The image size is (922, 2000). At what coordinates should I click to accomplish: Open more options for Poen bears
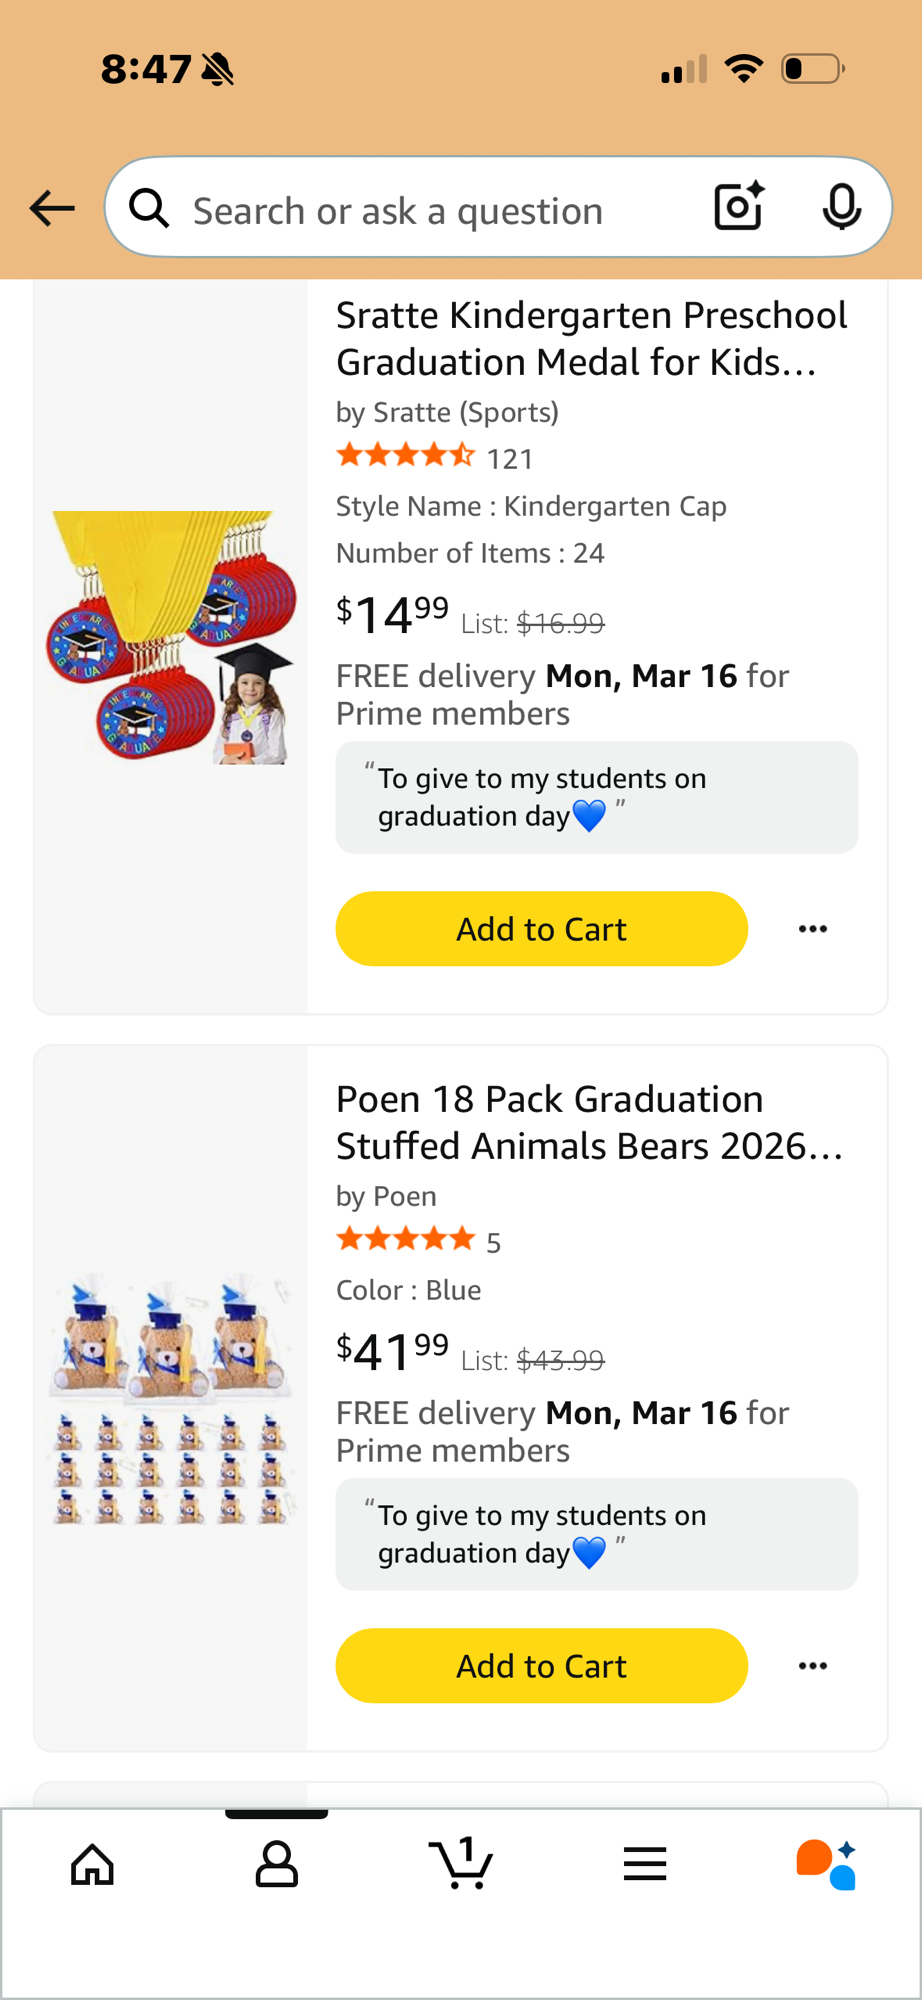[813, 1666]
